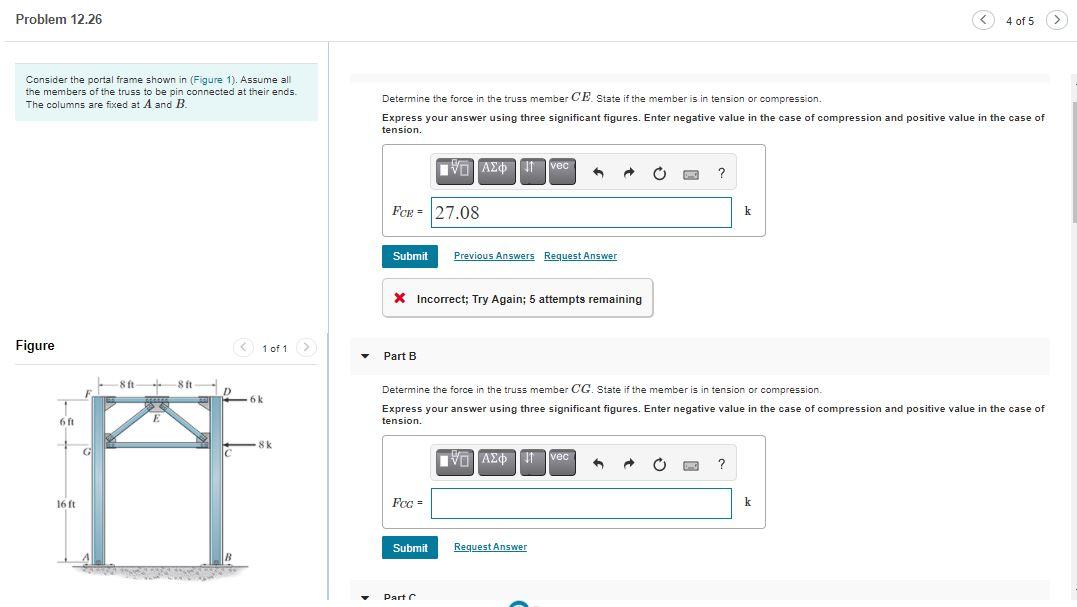Click the 'Figure' panel heading
1077x607 pixels.
35,345
